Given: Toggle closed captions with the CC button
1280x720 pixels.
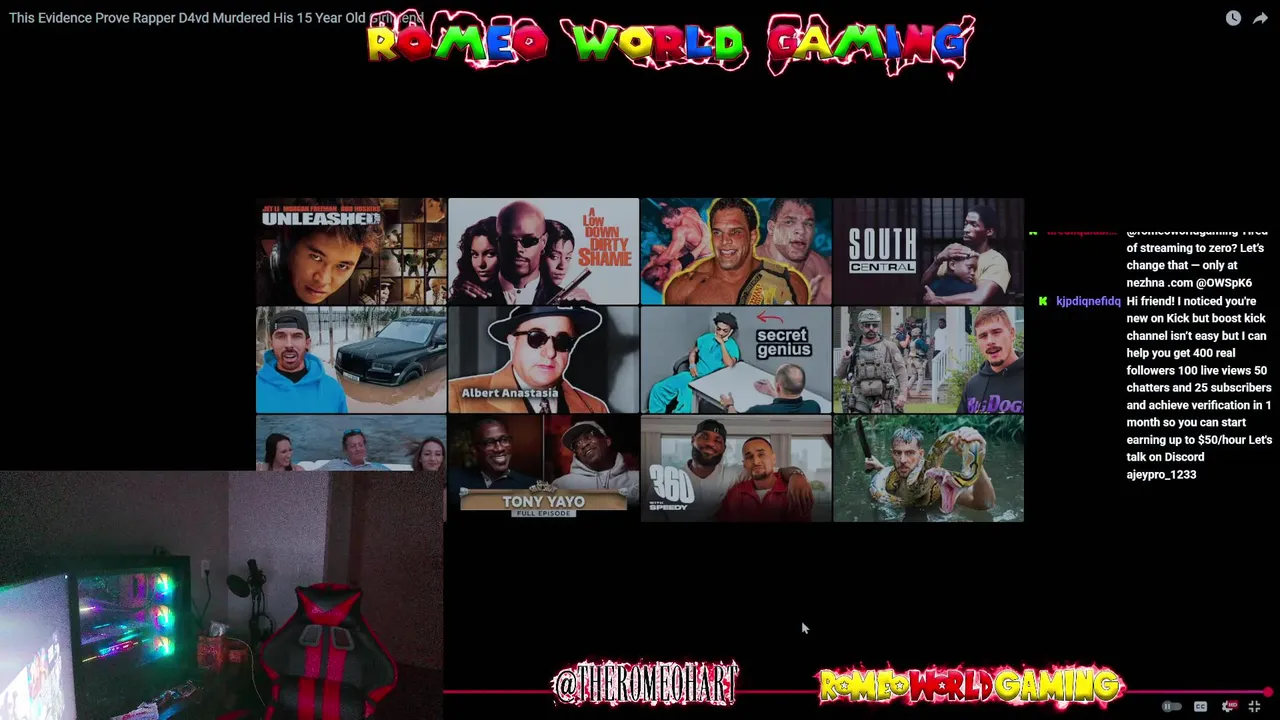Looking at the screenshot, I should coord(1200,706).
